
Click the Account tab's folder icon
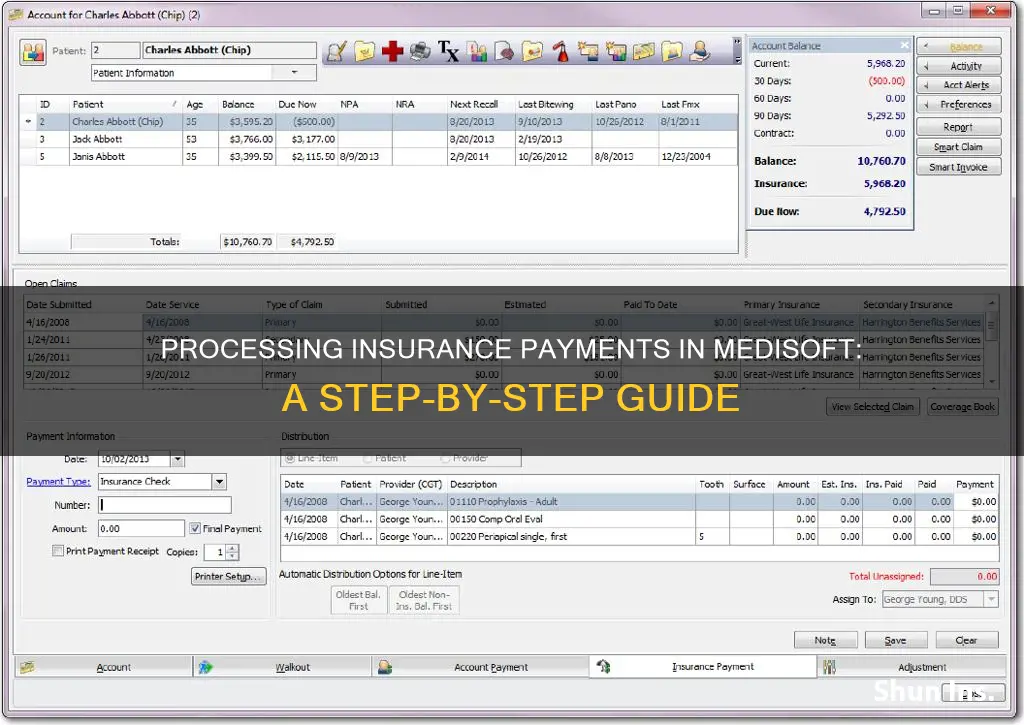point(27,667)
